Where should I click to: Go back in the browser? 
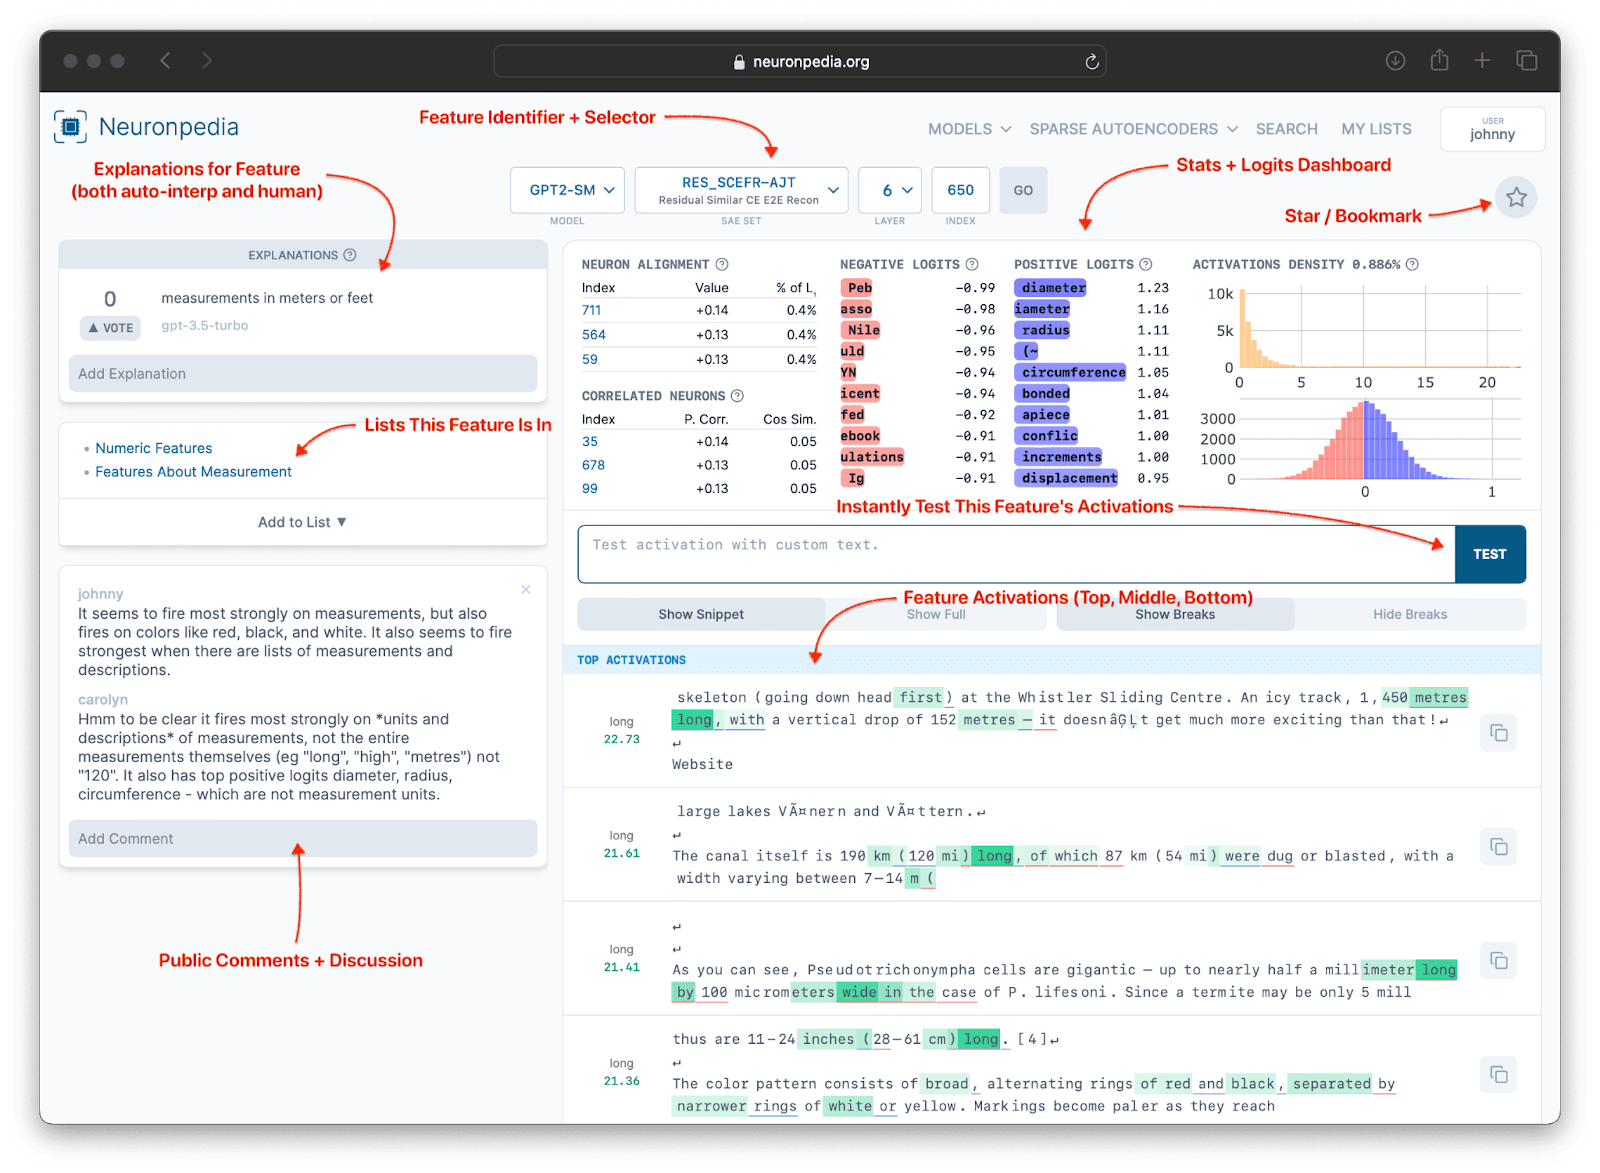pos(166,61)
